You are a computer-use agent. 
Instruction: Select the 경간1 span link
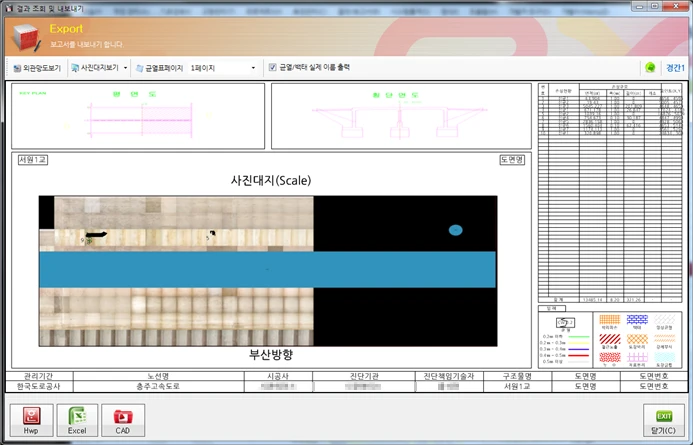pyautogui.click(x=675, y=68)
